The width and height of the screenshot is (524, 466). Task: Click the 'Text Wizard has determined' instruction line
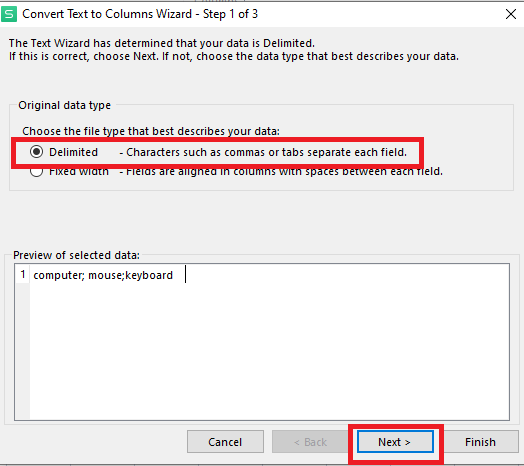(162, 43)
